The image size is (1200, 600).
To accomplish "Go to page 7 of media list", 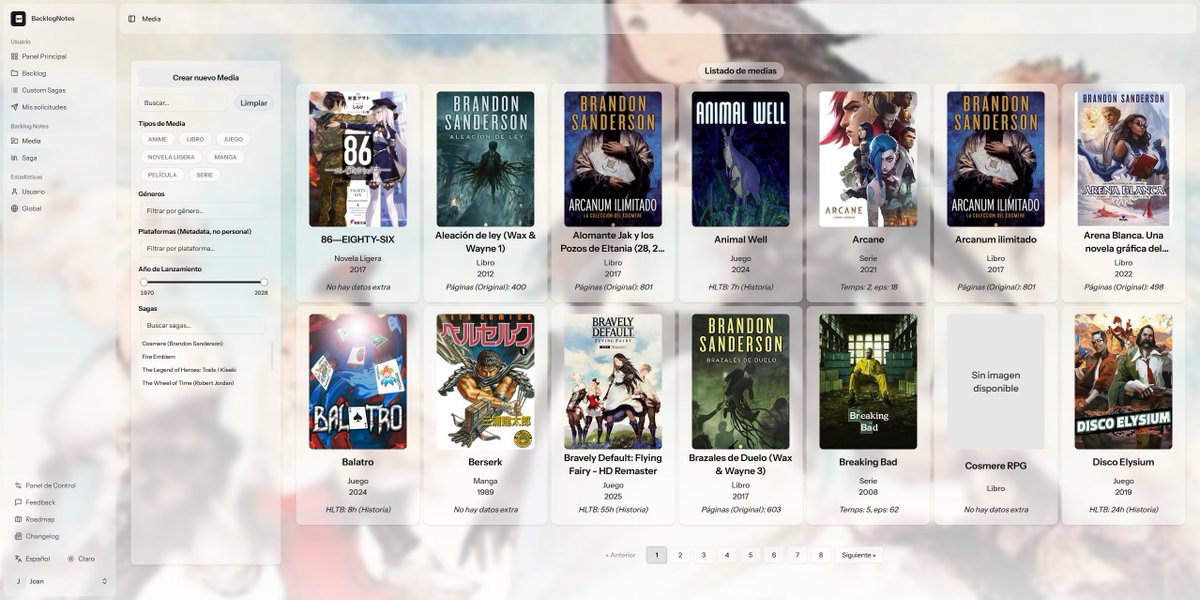I will 797,555.
